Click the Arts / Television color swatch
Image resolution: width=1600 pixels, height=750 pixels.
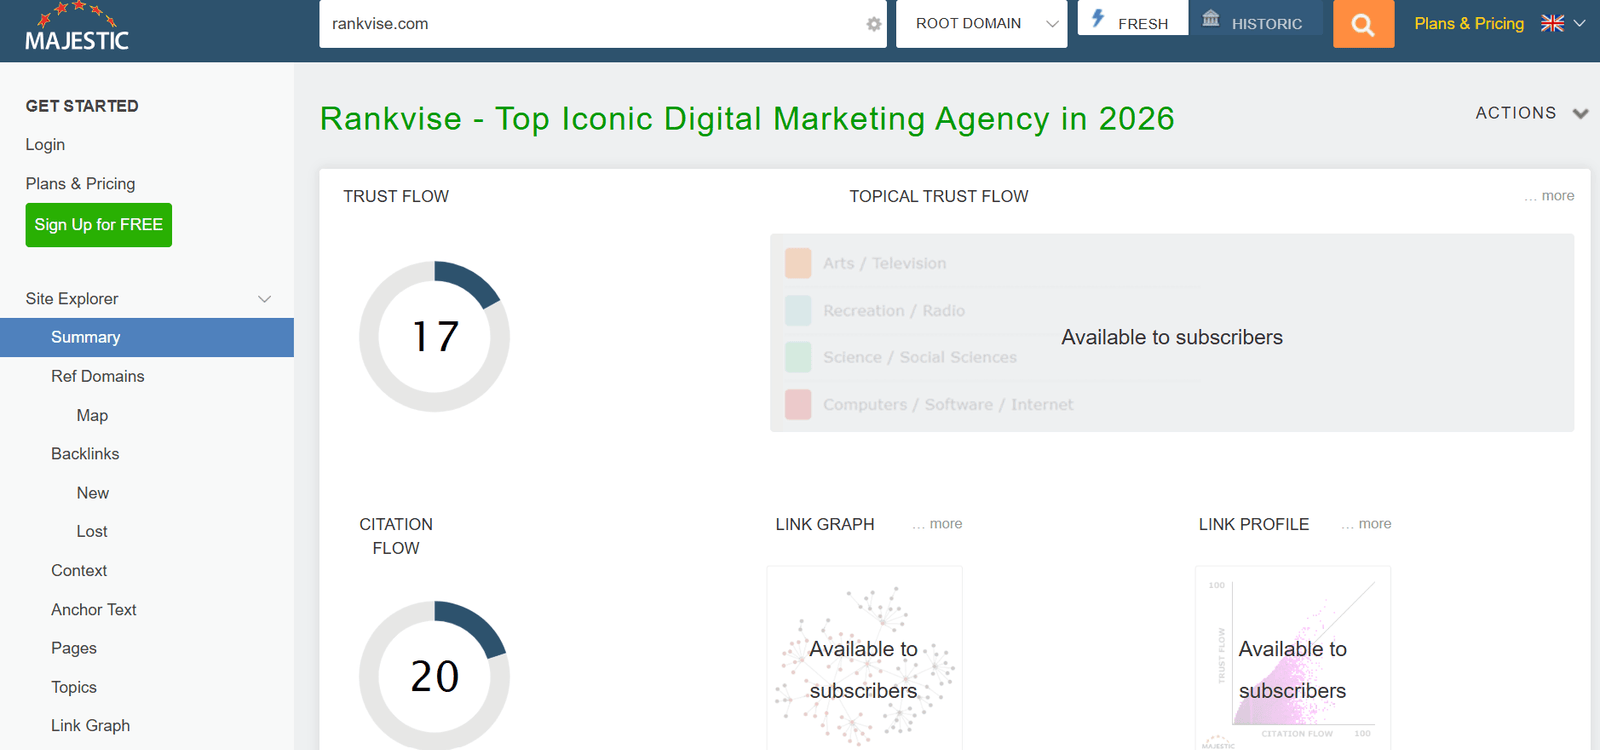(x=798, y=263)
